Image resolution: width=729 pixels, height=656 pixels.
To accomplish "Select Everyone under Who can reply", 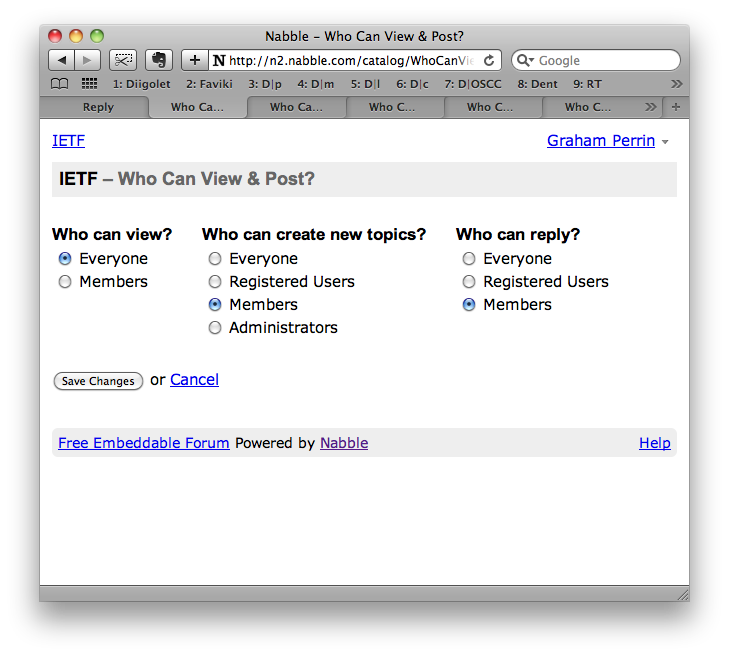I will (469, 259).
